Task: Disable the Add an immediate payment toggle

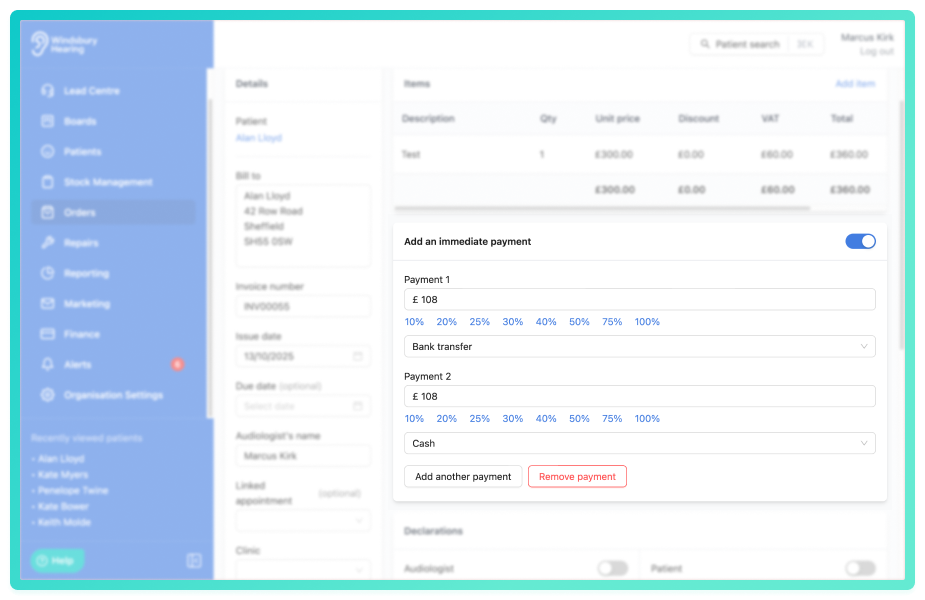Action: pyautogui.click(x=861, y=241)
